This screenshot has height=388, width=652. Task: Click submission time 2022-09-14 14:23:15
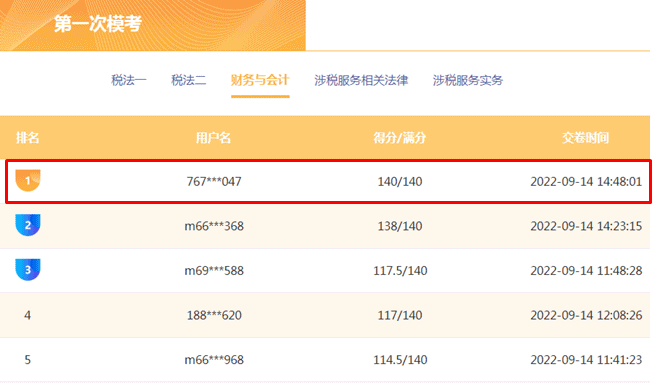586,226
